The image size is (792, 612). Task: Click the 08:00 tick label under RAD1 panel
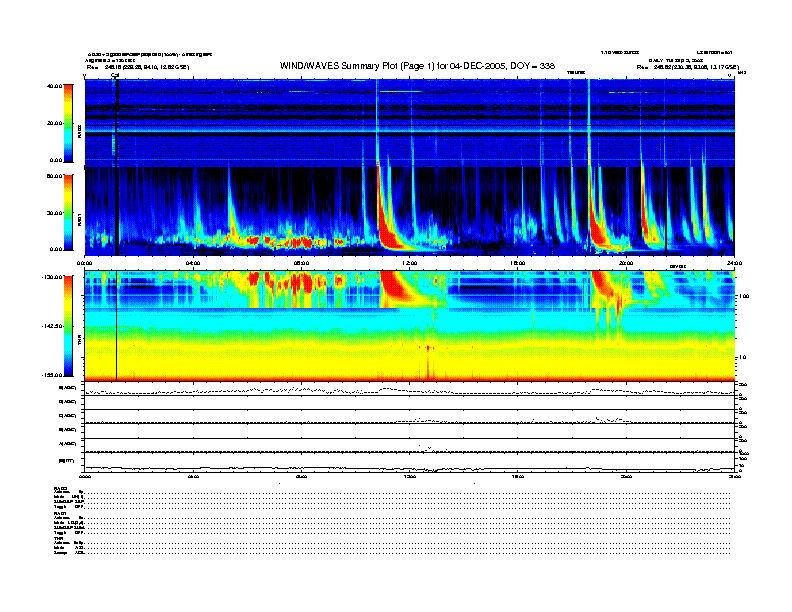pos(302,263)
